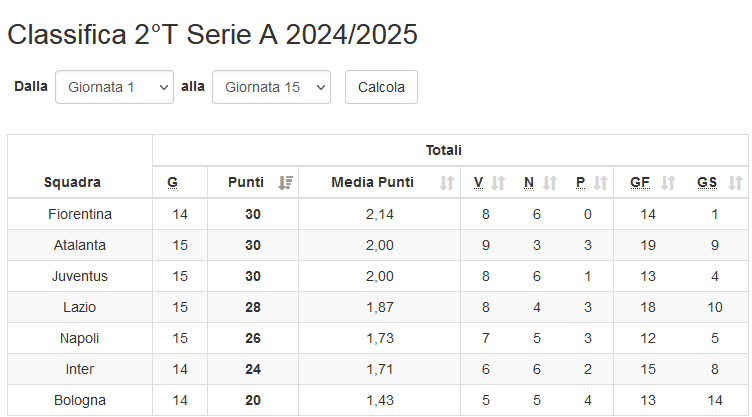Open the Giornata 1 start dropdown
Screen dimensions: 752x417
tap(115, 87)
